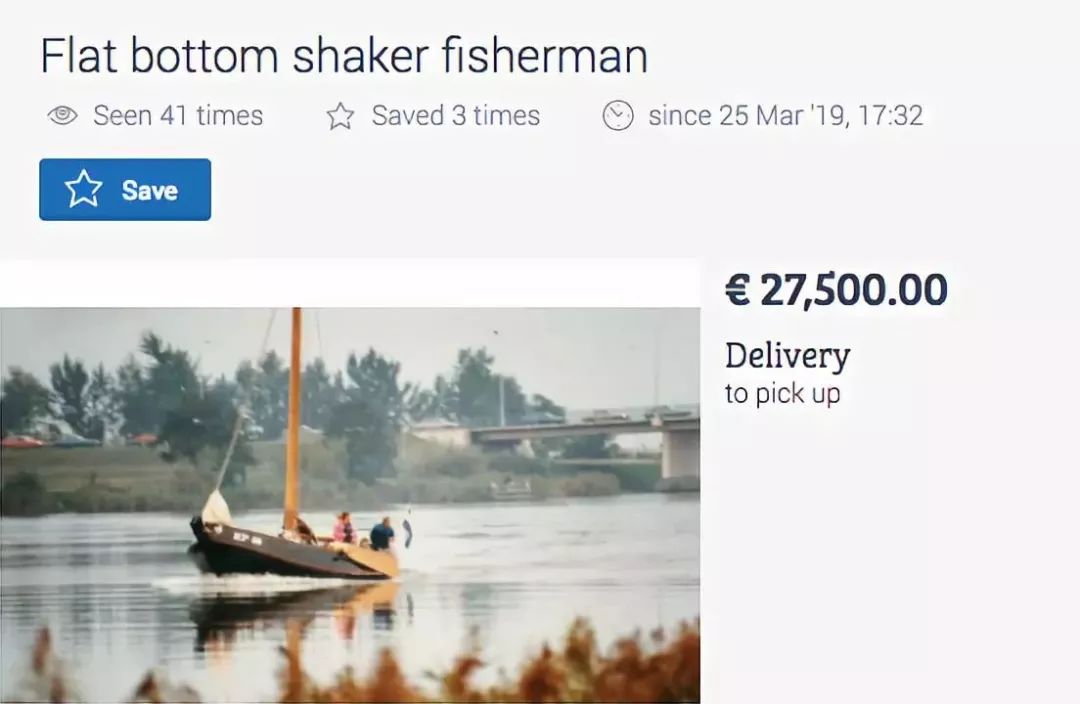Screen dimensions: 1080x704
Task: Open the sailboat photo thumbnail
Action: [x=350, y=506]
